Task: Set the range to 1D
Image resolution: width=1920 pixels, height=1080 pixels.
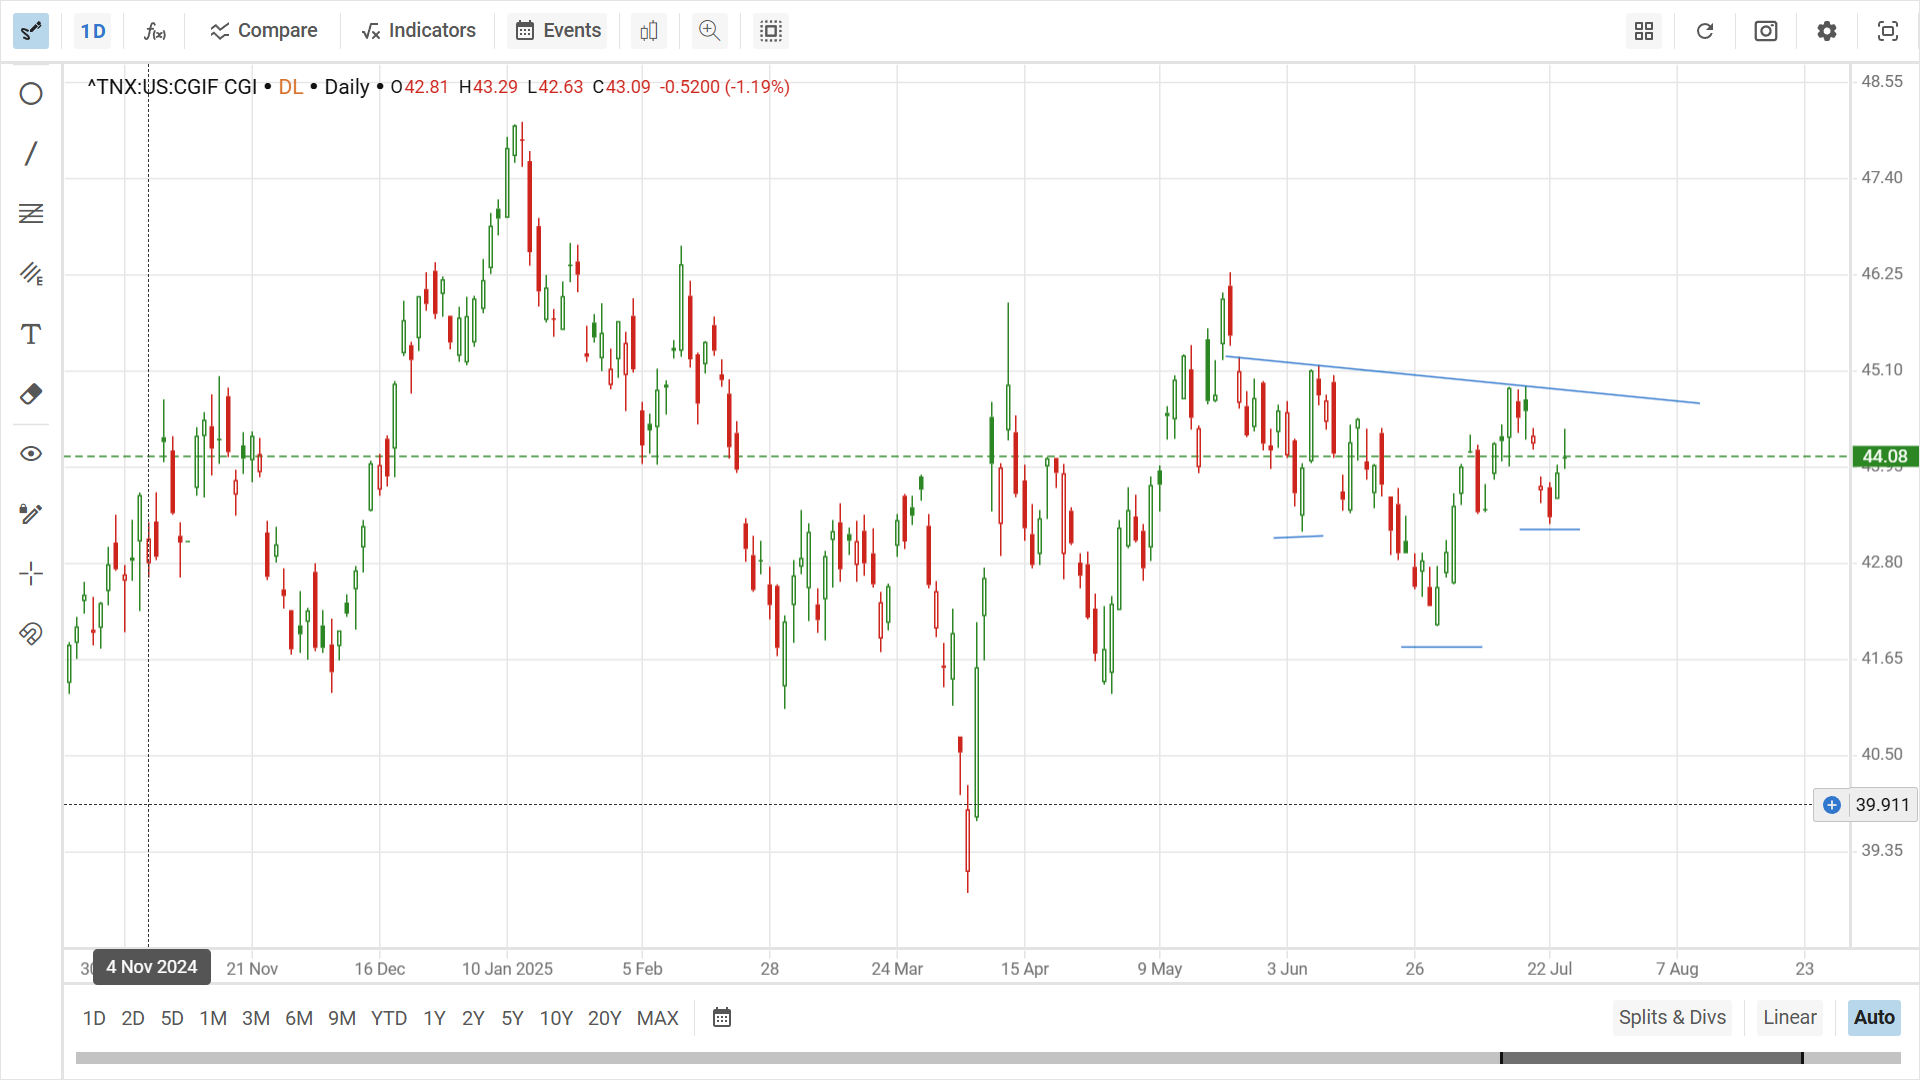Action: point(94,1018)
